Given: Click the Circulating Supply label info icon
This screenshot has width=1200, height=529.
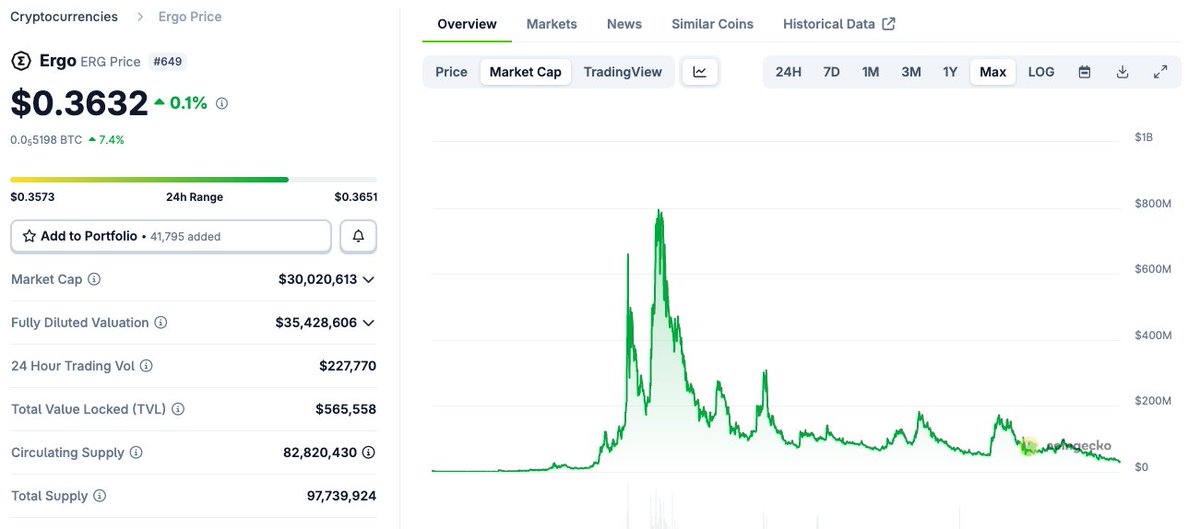Looking at the screenshot, I should coord(136,452).
